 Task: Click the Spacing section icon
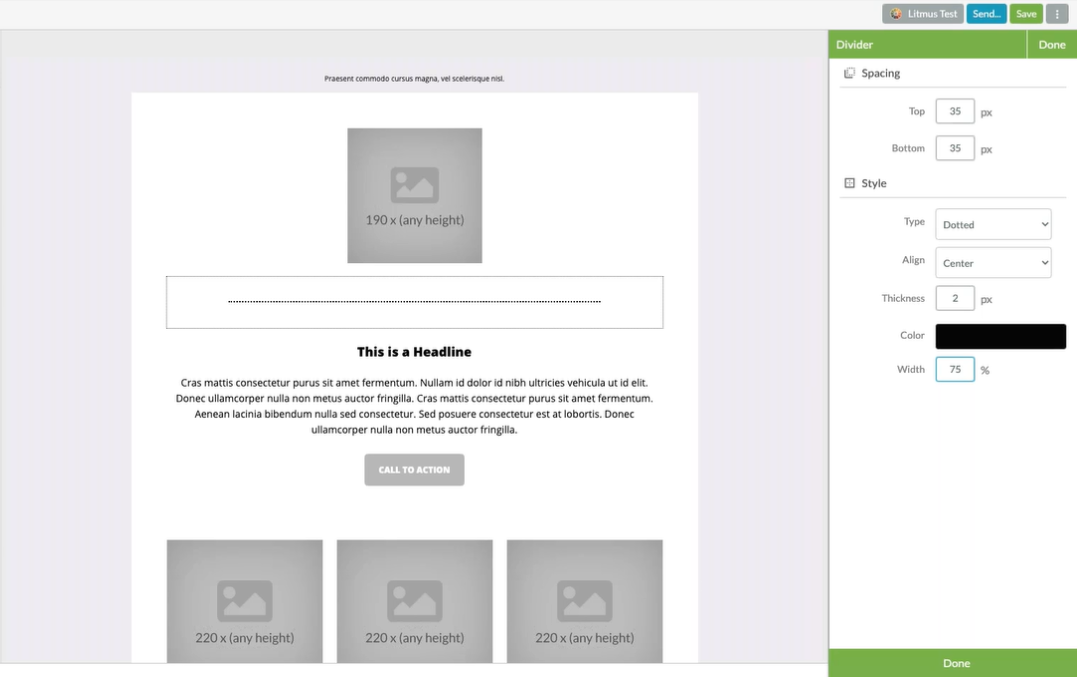point(849,73)
